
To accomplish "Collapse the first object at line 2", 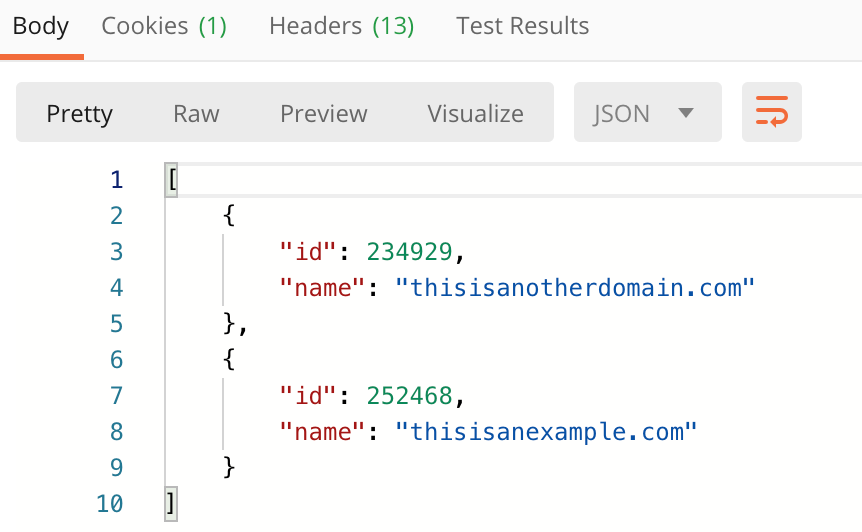I will [229, 215].
